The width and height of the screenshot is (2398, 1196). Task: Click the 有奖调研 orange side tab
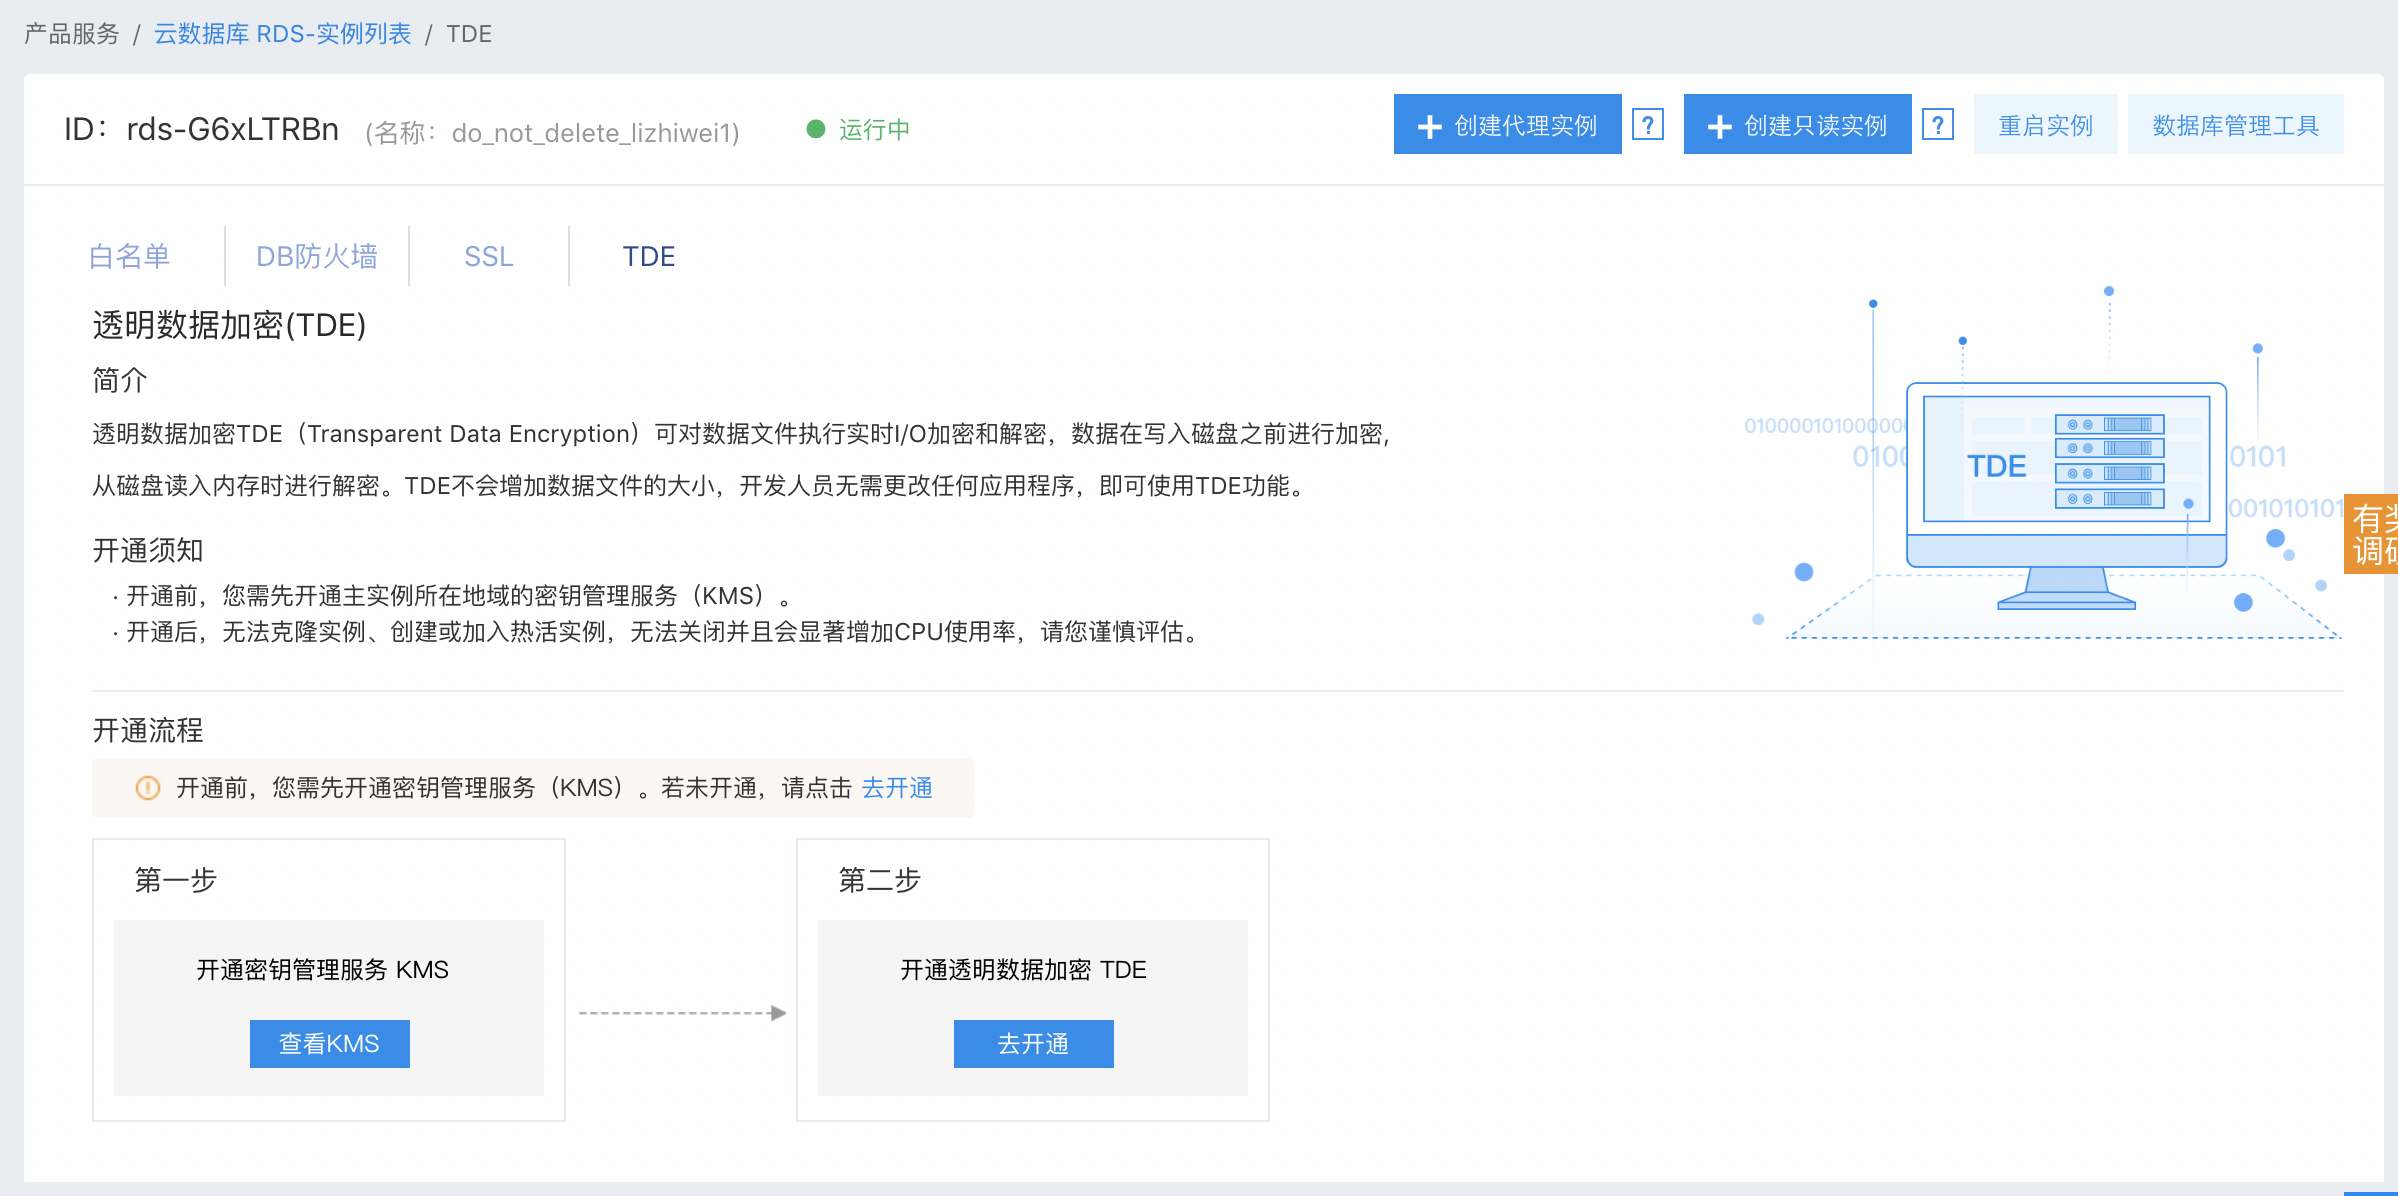point(2373,534)
